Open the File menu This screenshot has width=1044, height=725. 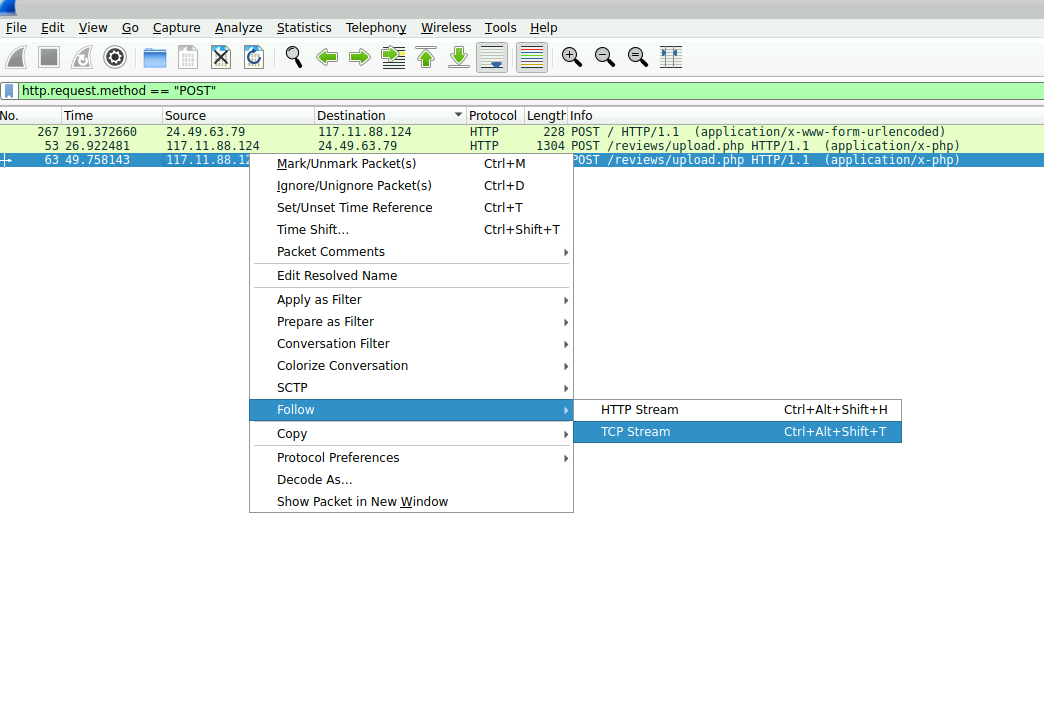click(16, 28)
